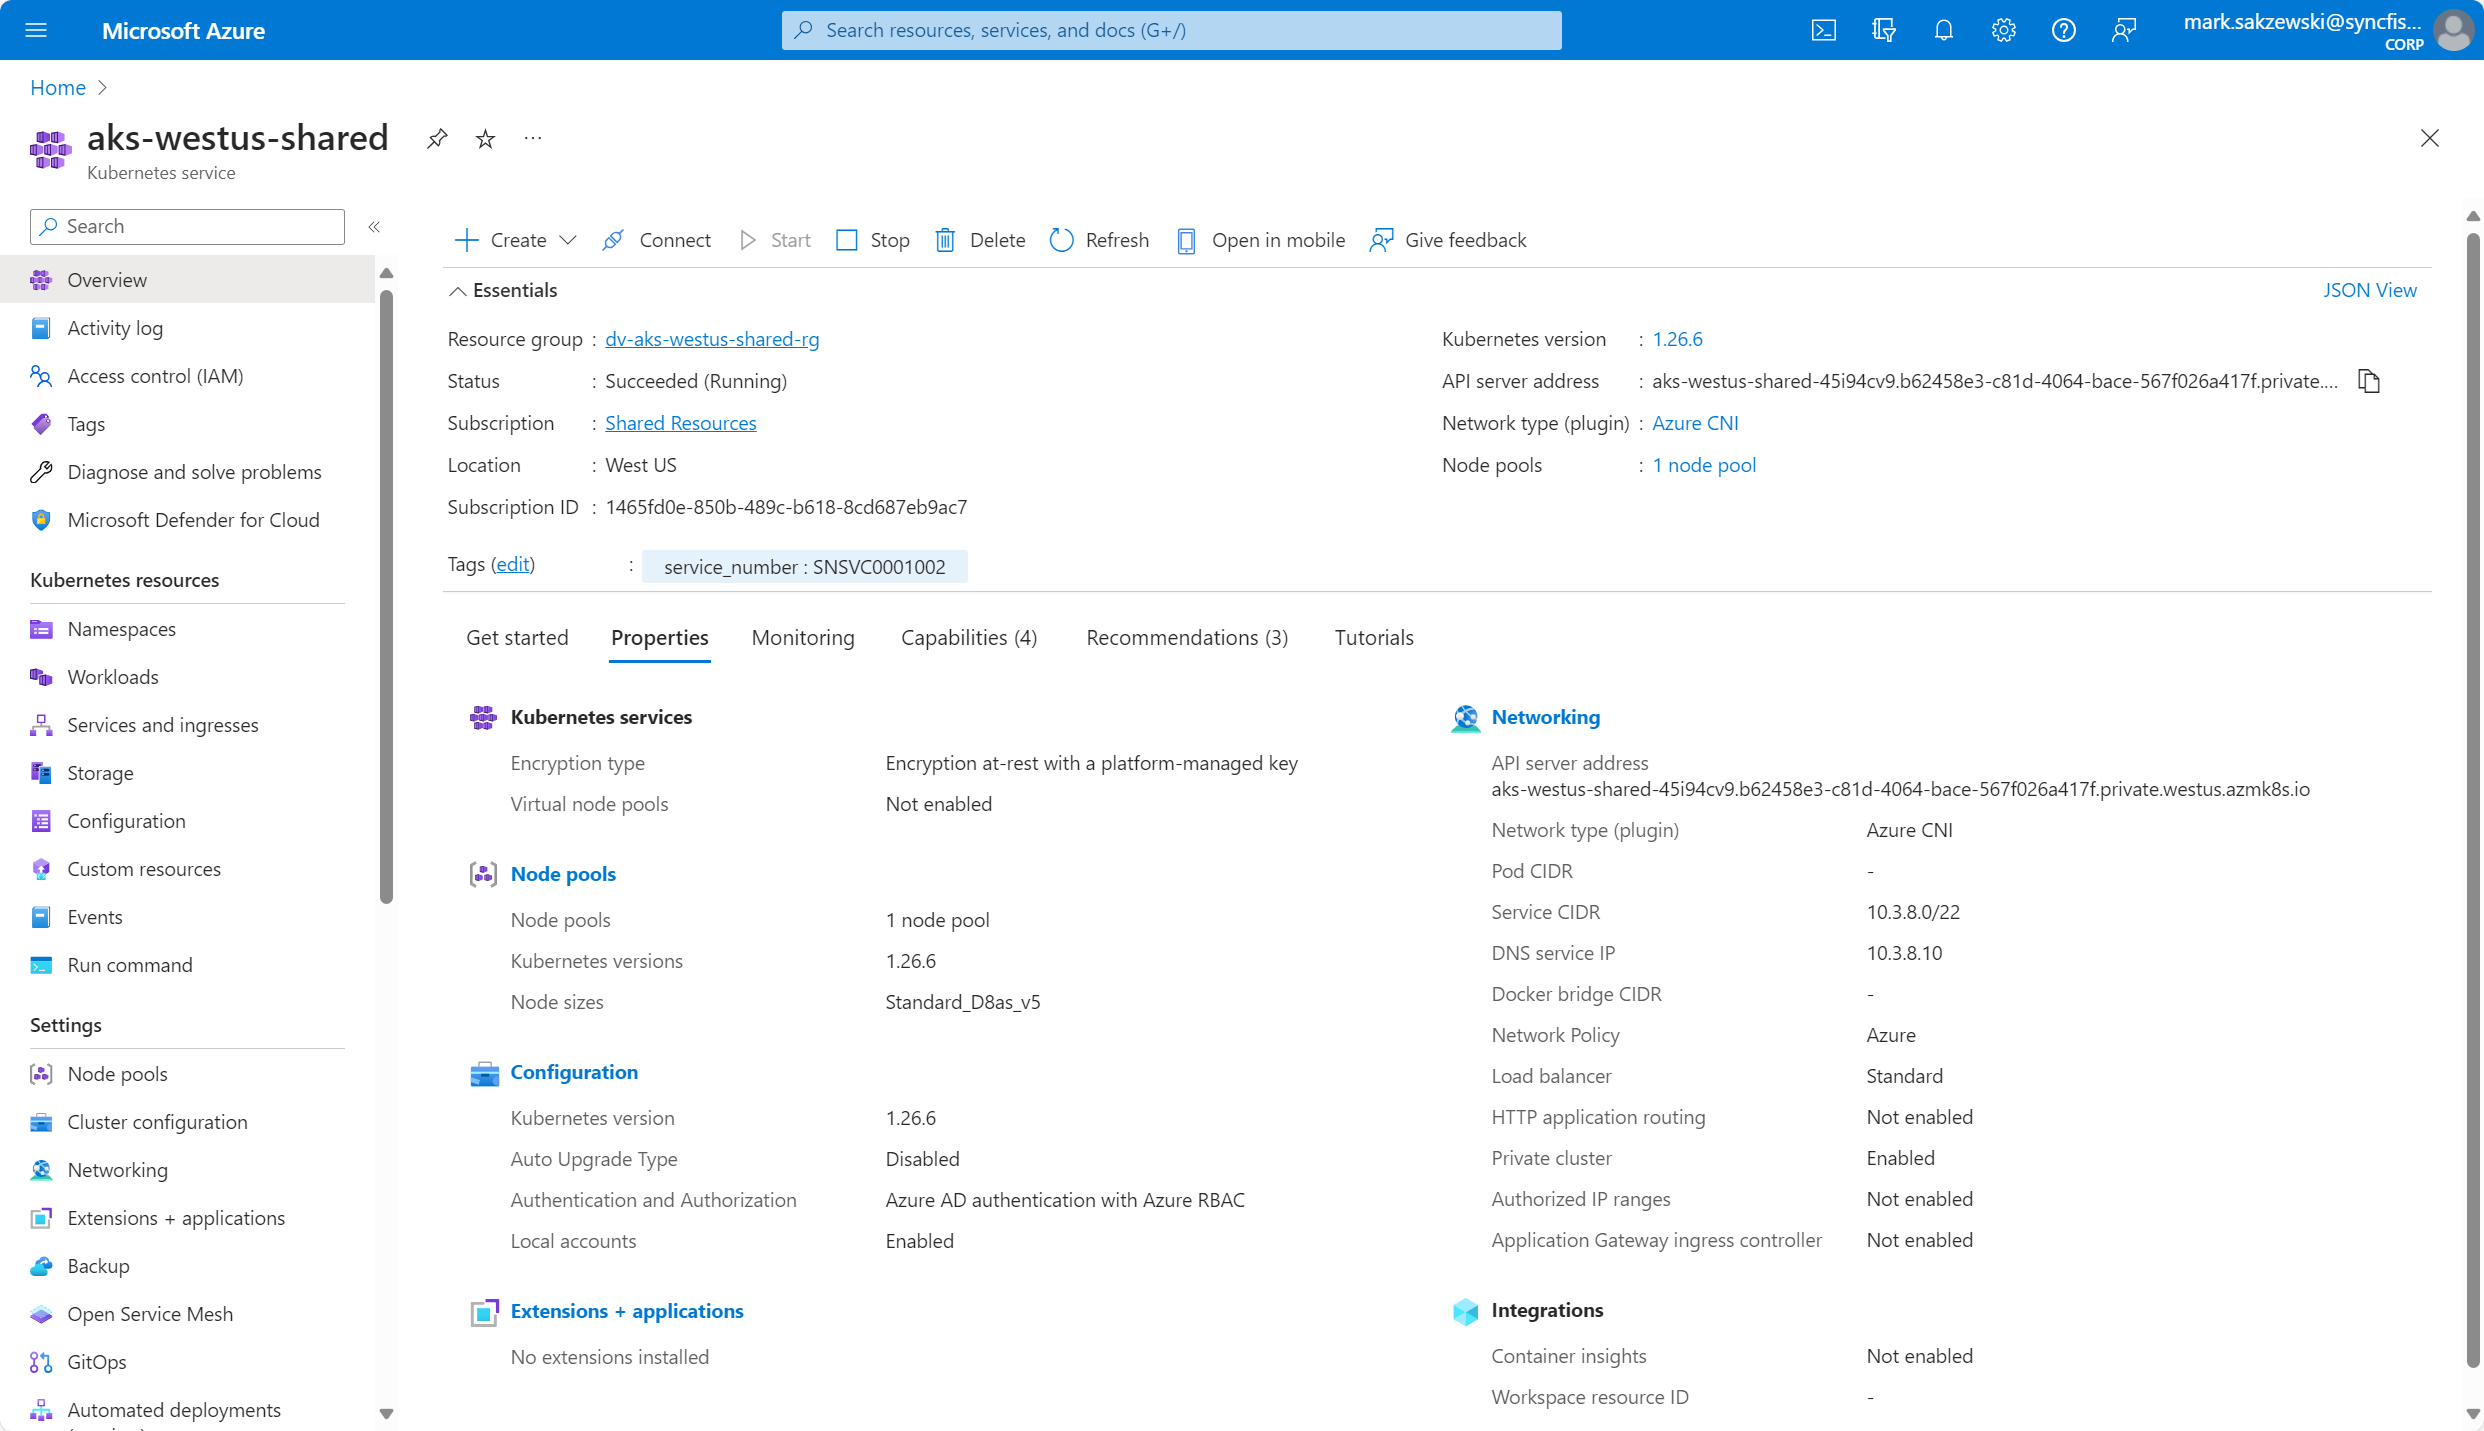View the Tutorials tab
Image resolution: width=2484 pixels, height=1431 pixels.
click(x=1374, y=638)
